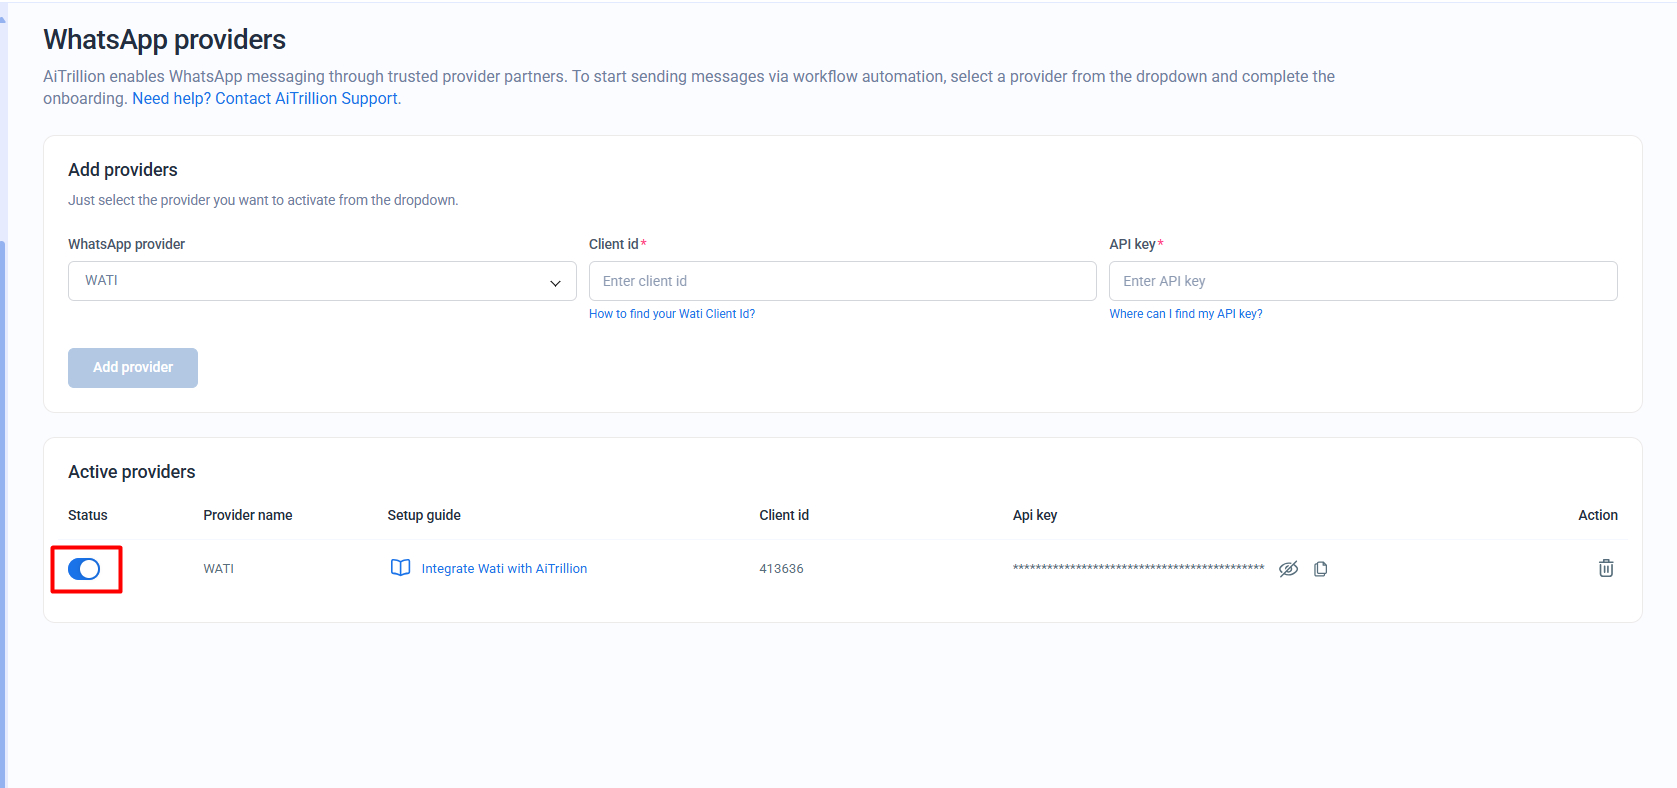
Task: Click the Active providers heading
Action: (x=132, y=472)
